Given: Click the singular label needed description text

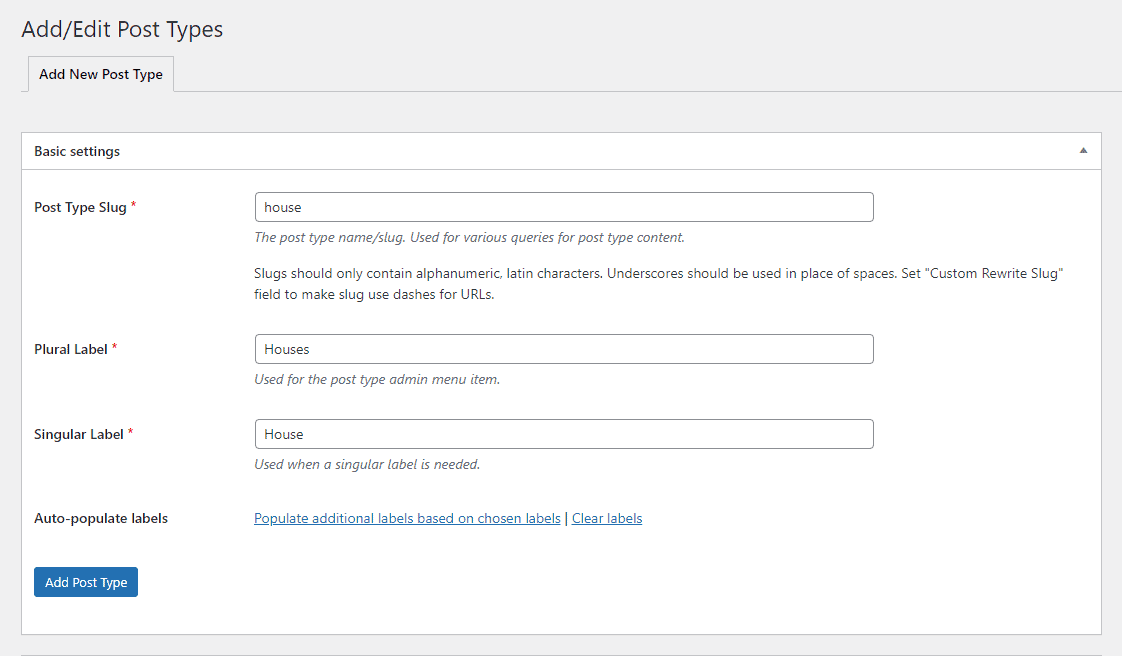Looking at the screenshot, I should 367,465.
